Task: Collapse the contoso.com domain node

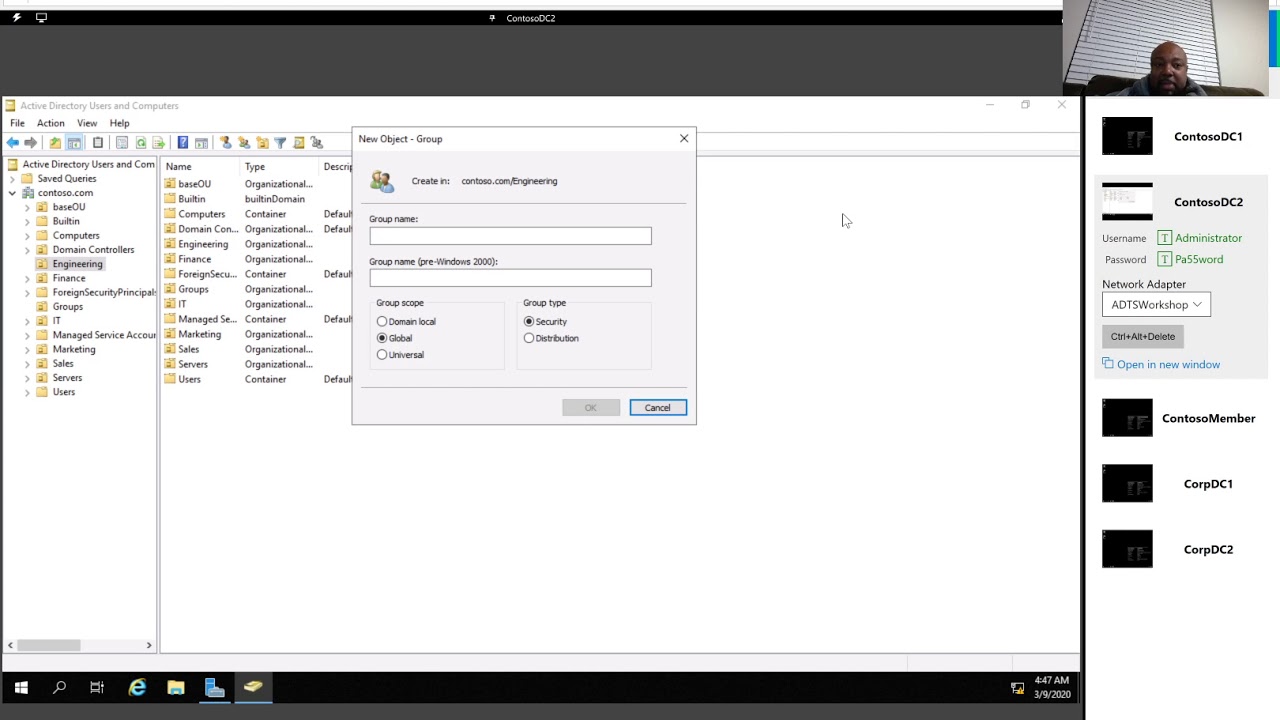Action: click(13, 193)
